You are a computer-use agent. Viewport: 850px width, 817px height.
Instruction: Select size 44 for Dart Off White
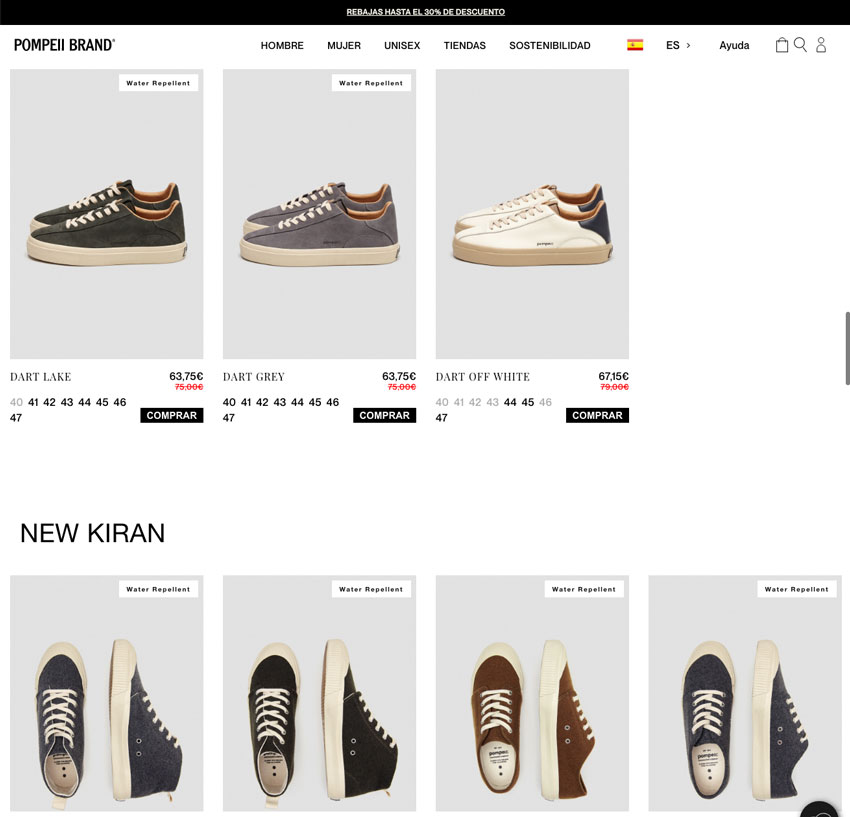[510, 402]
